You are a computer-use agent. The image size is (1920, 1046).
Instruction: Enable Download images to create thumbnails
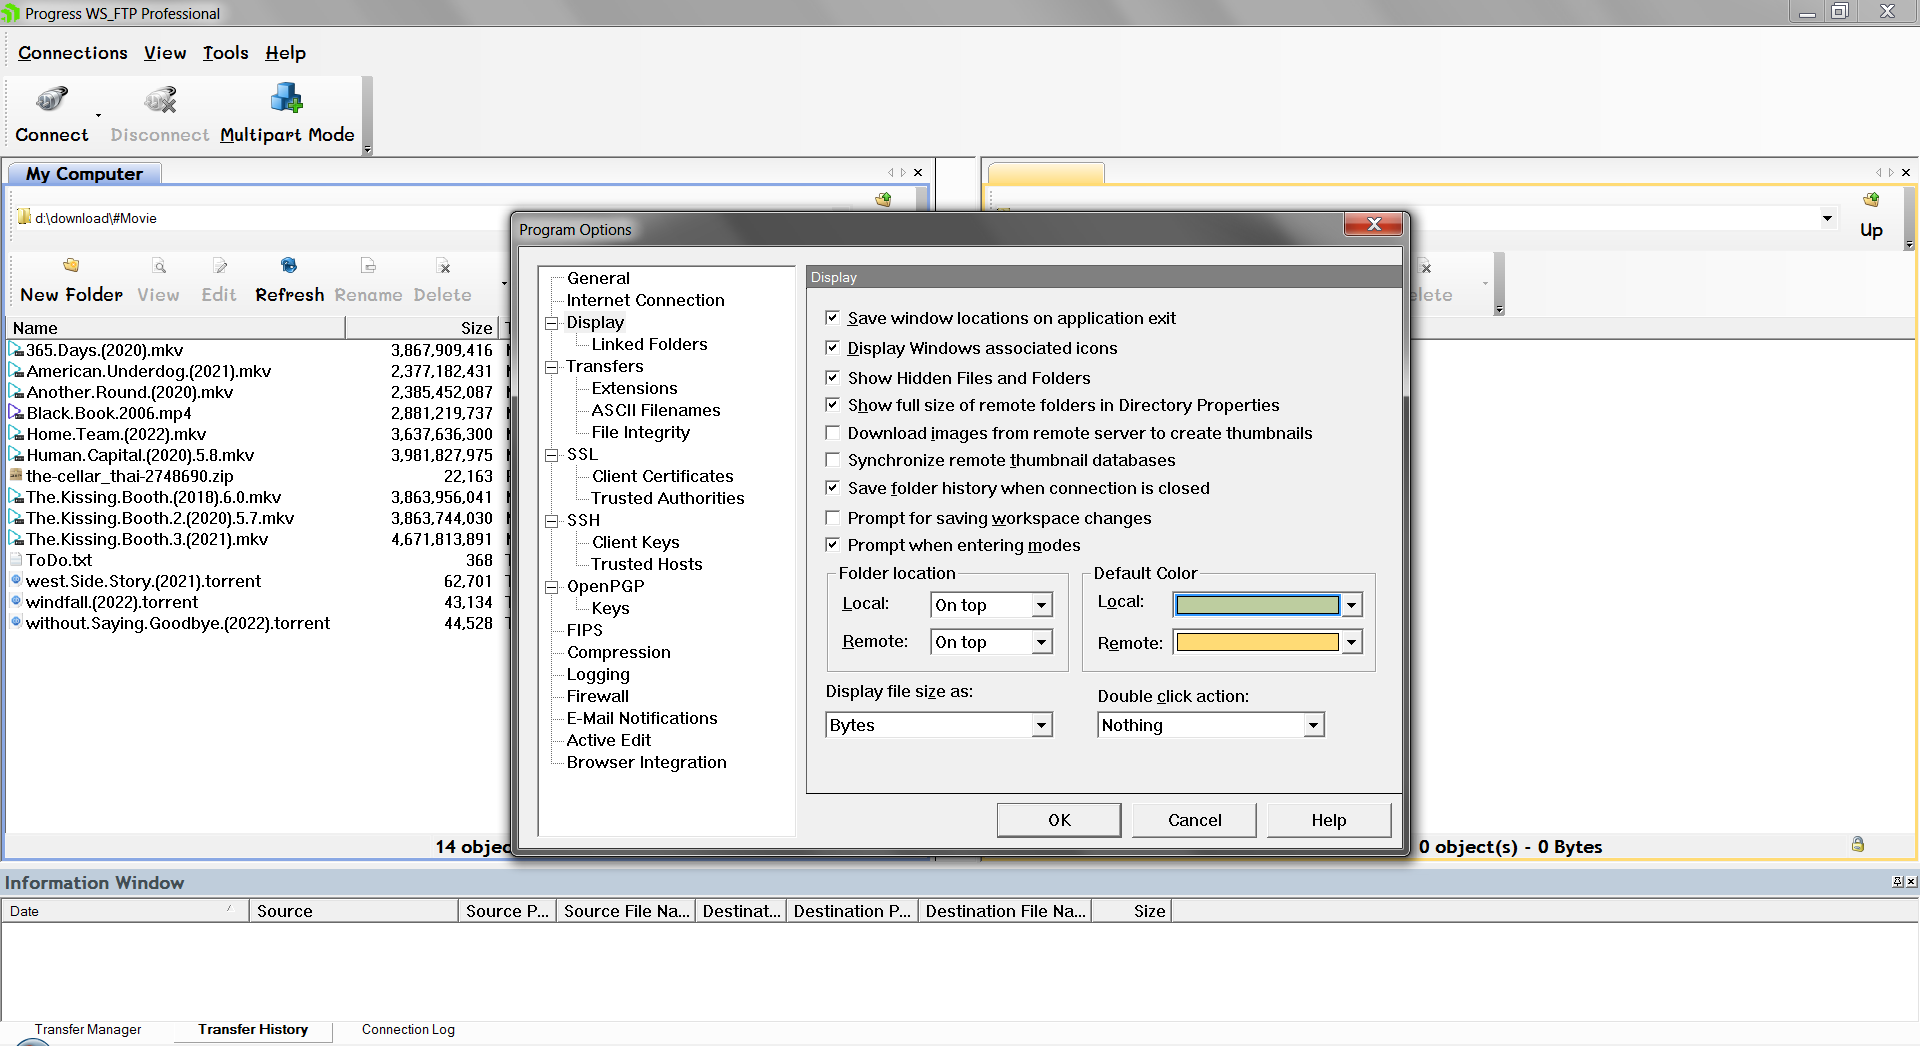832,433
